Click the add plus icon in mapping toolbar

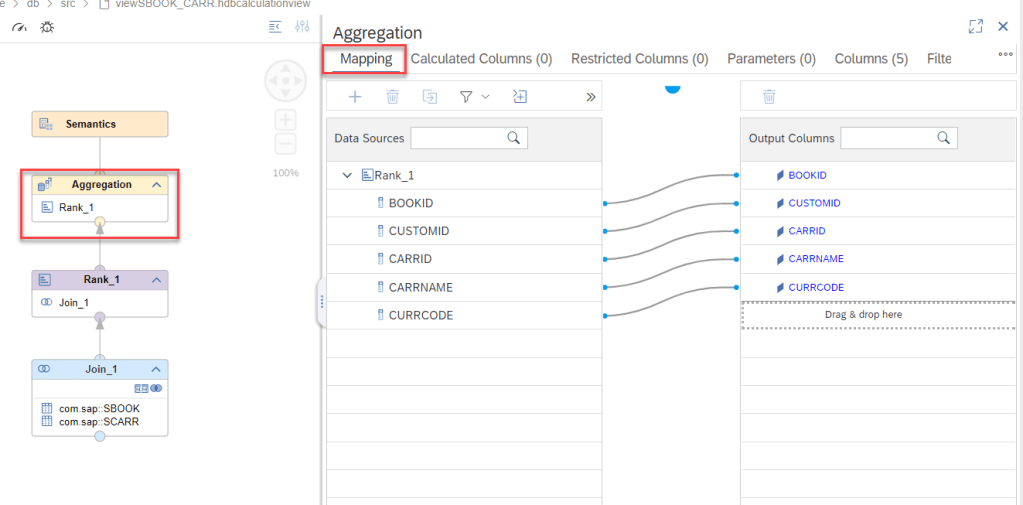pyautogui.click(x=354, y=96)
